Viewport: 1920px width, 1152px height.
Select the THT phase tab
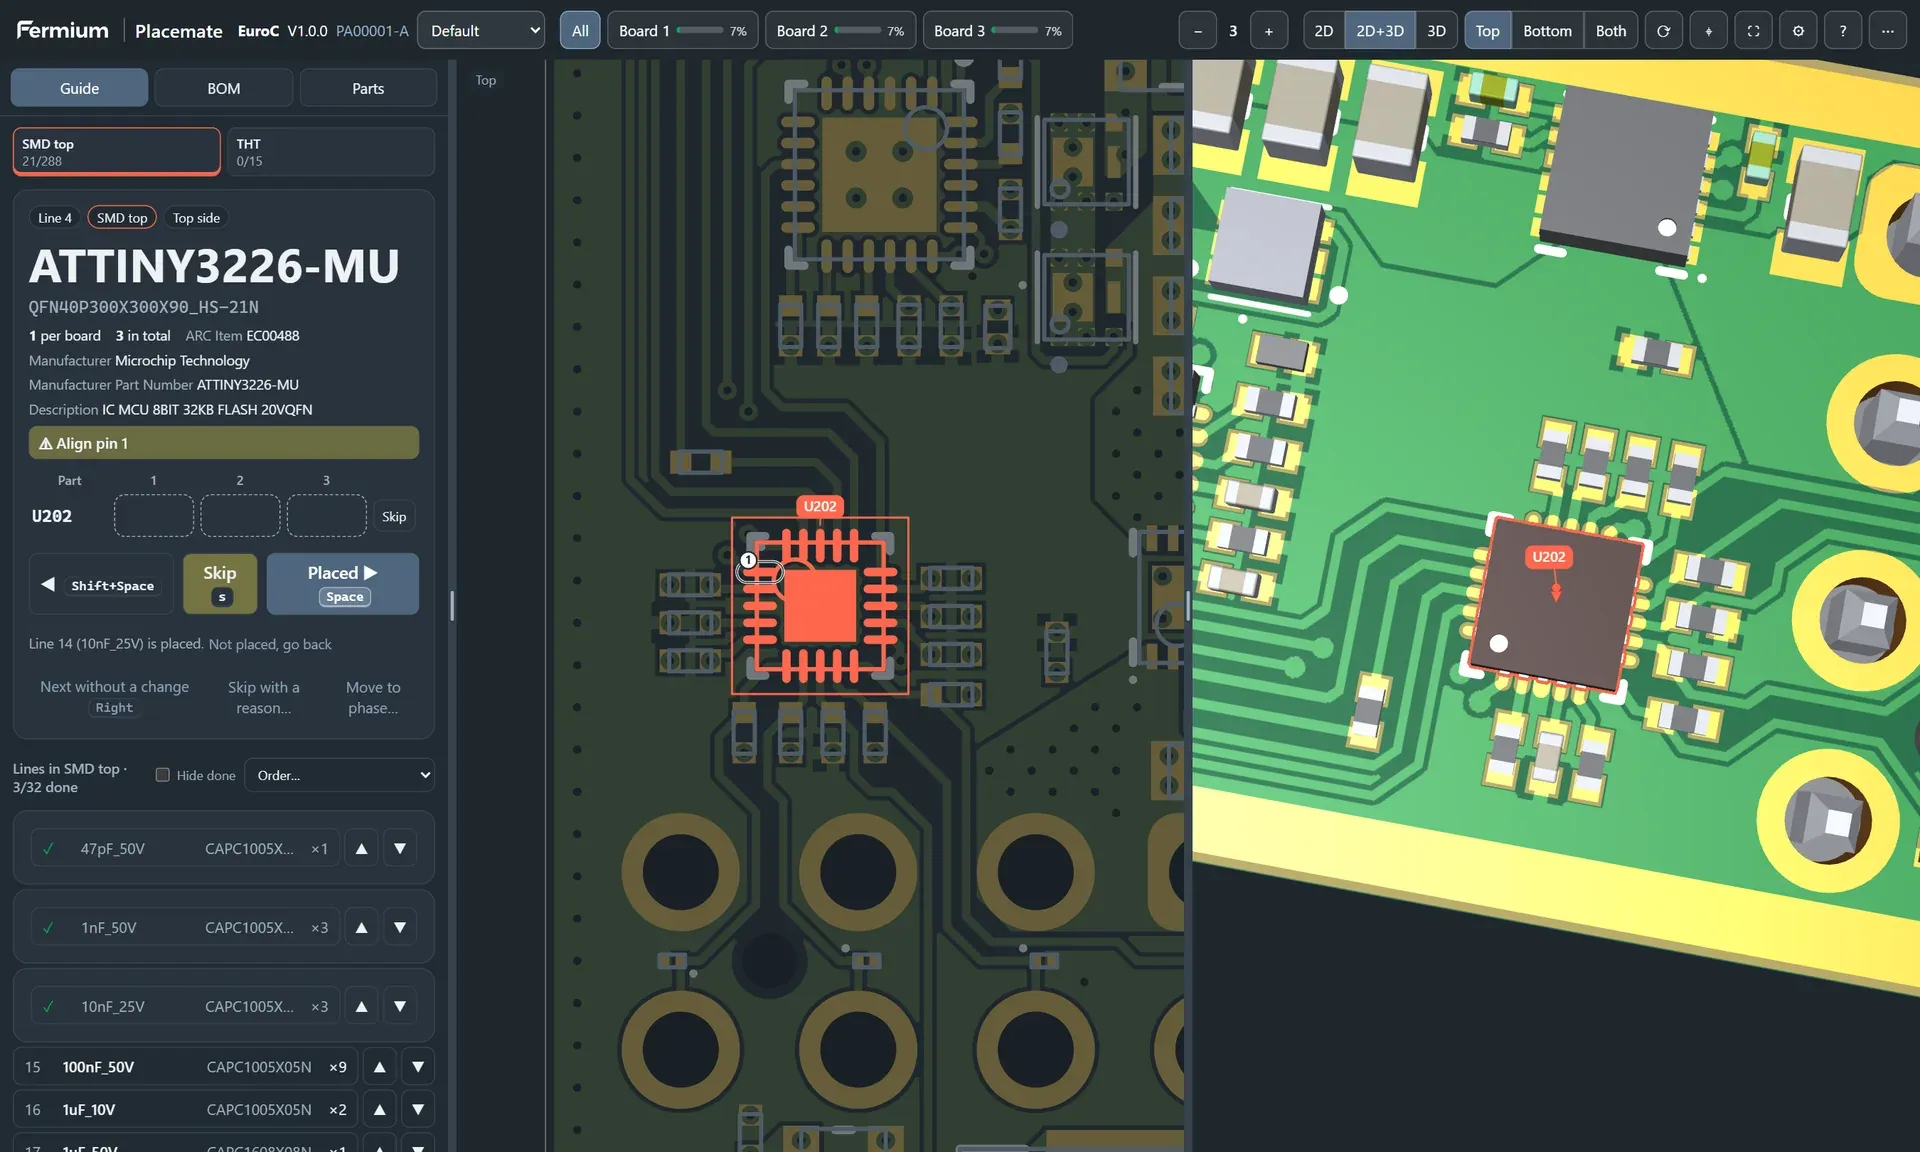[x=331, y=152]
